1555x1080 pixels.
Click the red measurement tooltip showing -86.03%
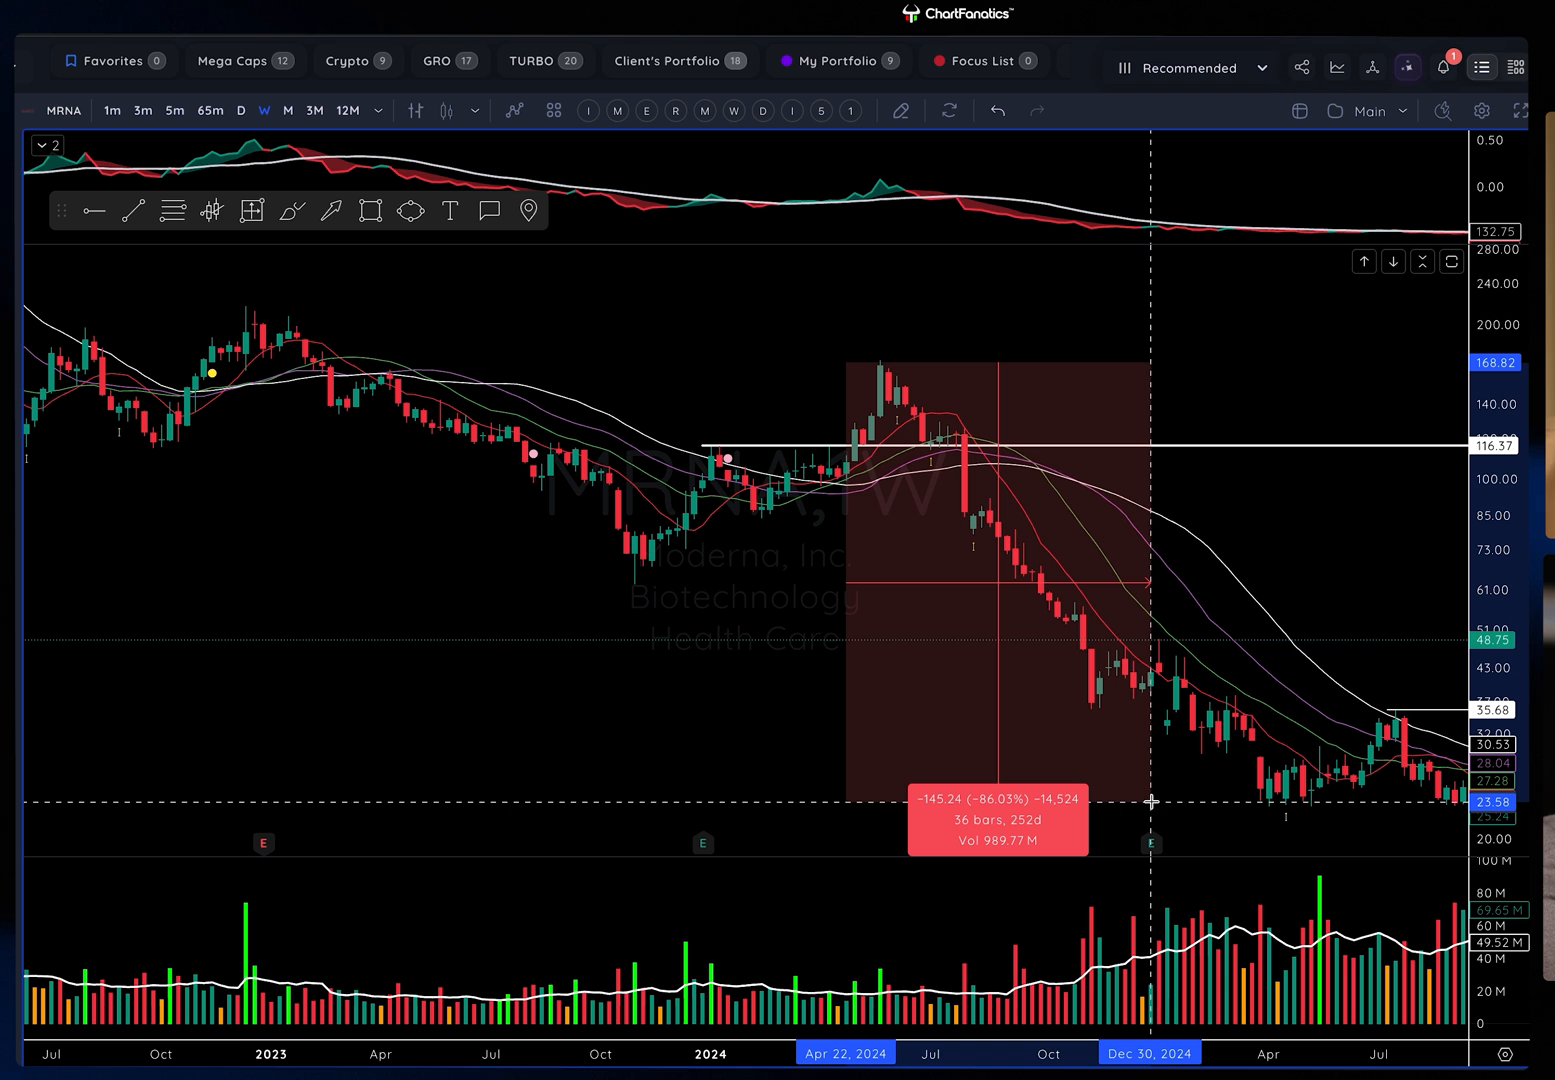(x=998, y=820)
